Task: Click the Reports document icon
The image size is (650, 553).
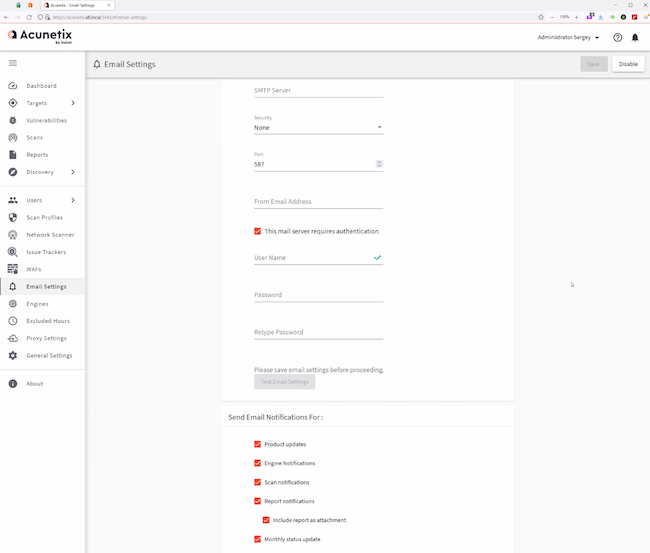Action: (x=13, y=155)
